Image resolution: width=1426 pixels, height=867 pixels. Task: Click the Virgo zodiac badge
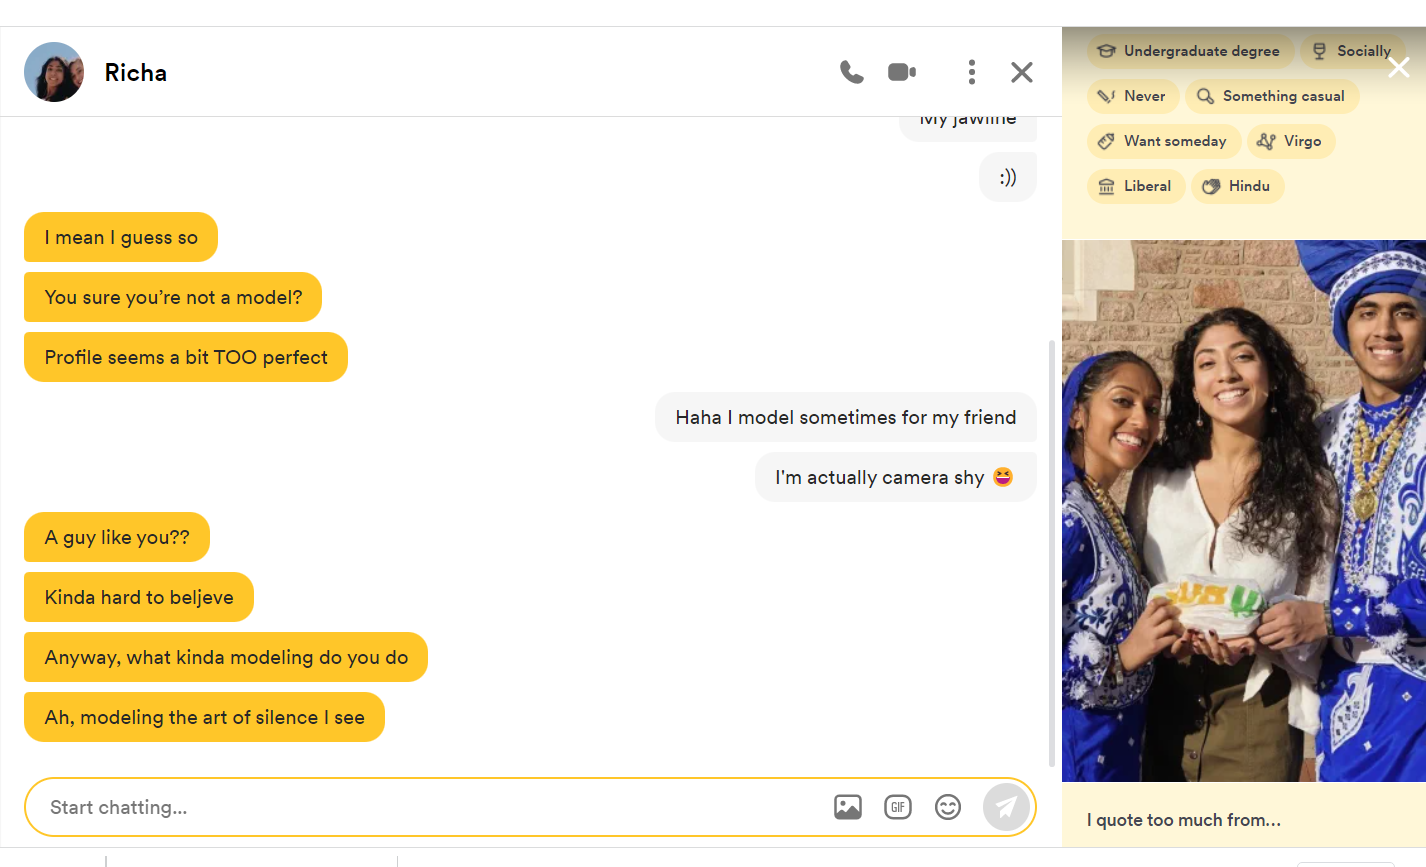tap(1290, 141)
